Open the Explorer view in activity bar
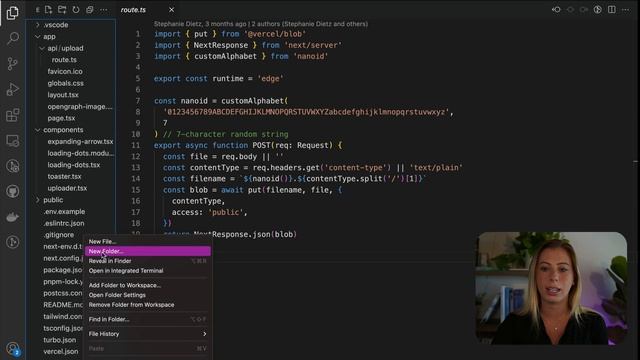 click(x=13, y=13)
